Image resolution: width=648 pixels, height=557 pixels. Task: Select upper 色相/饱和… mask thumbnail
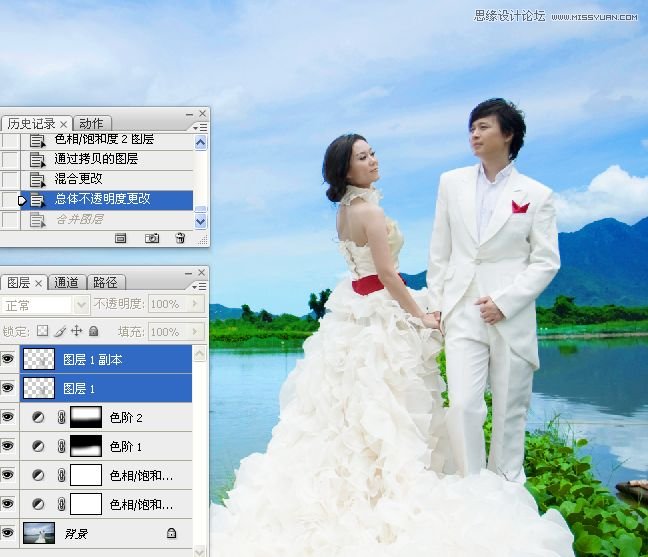pos(86,475)
